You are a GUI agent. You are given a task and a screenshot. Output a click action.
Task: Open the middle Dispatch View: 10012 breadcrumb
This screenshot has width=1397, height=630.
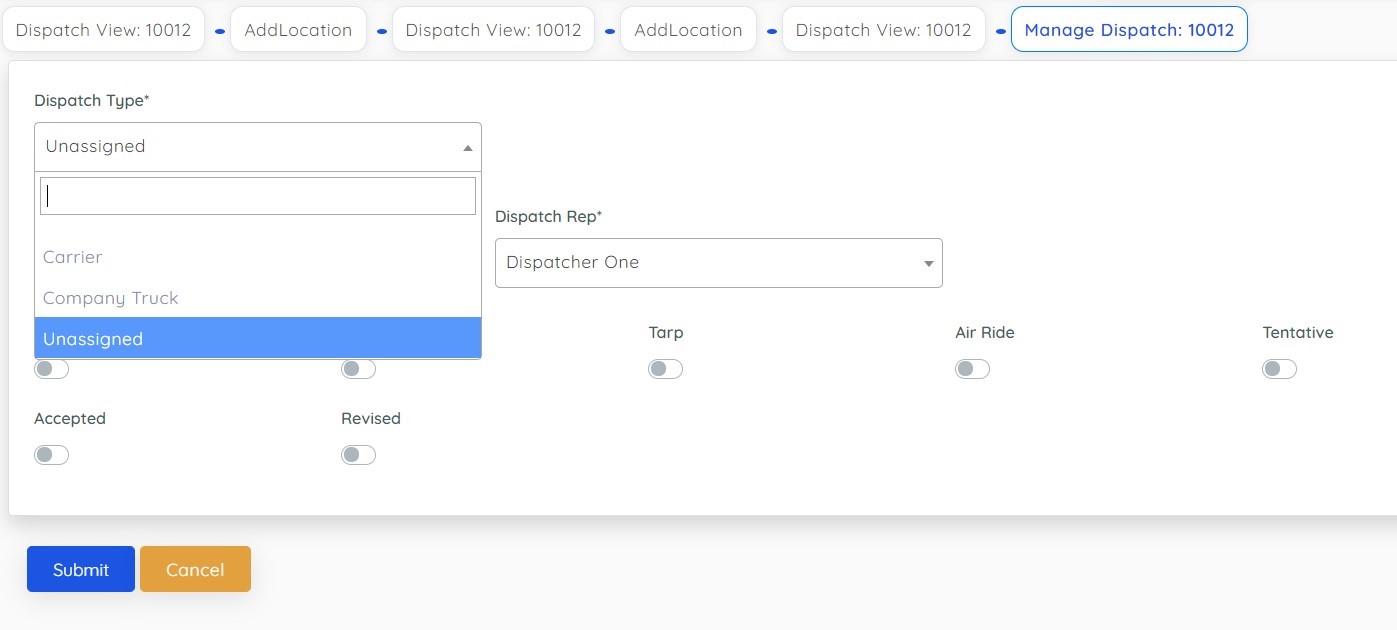(494, 30)
